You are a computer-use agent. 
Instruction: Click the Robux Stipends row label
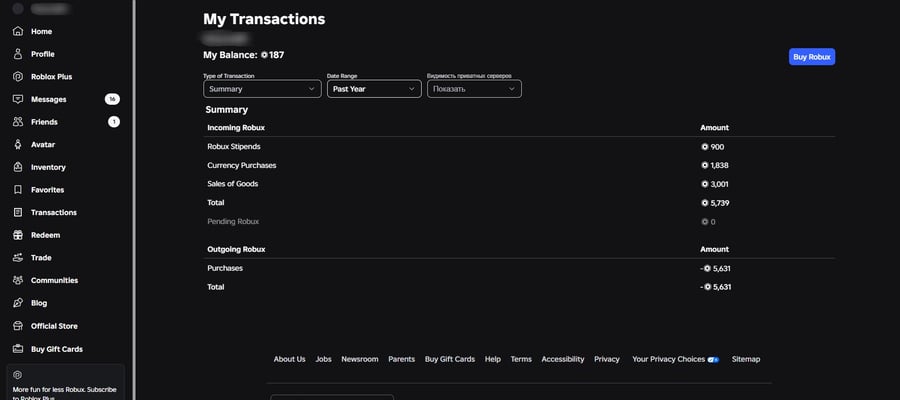(x=234, y=147)
